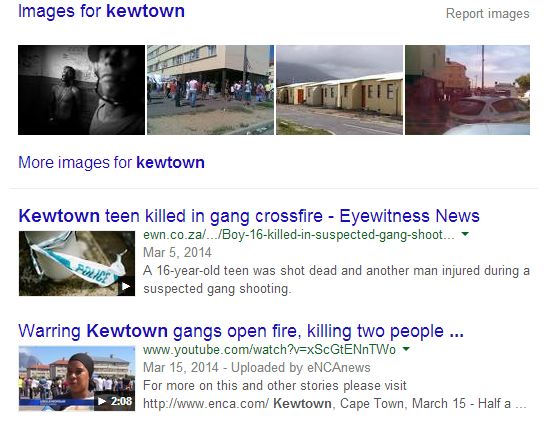The width and height of the screenshot is (552, 428).
Task: Click the snippet text about 16-year-old teen
Action: [x=336, y=279]
